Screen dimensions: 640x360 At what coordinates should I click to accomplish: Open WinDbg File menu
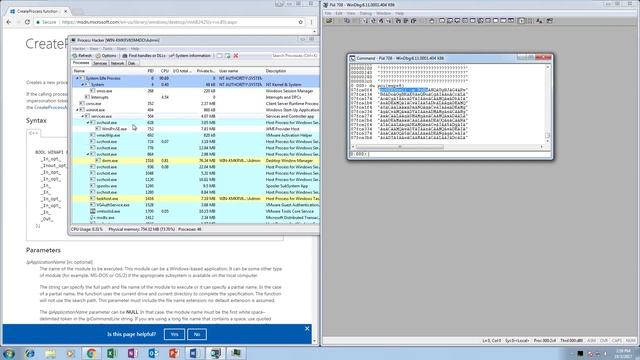pyautogui.click(x=328, y=13)
